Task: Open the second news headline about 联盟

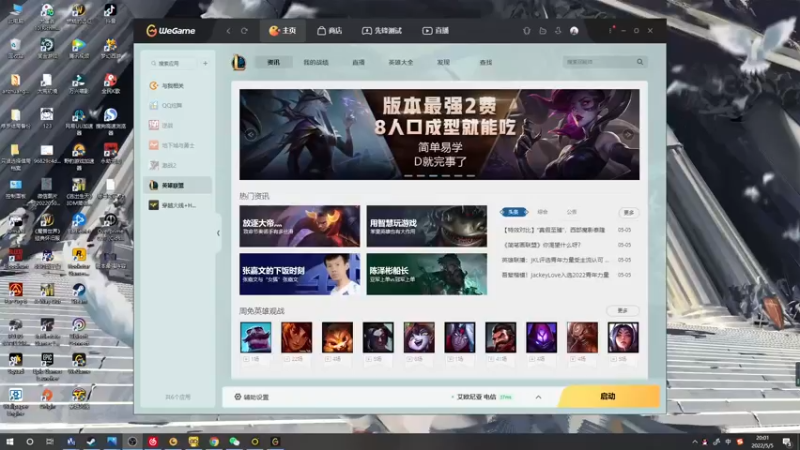Action: point(541,245)
